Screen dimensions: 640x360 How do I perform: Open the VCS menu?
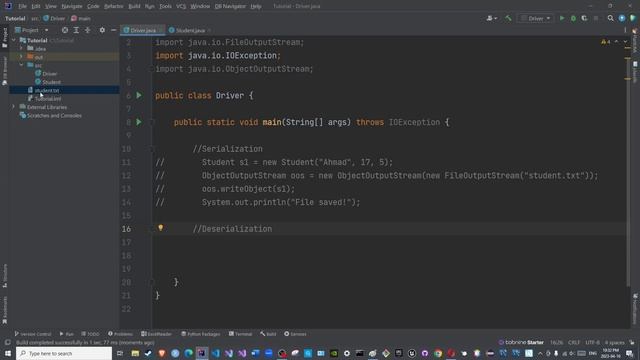coord(181,7)
